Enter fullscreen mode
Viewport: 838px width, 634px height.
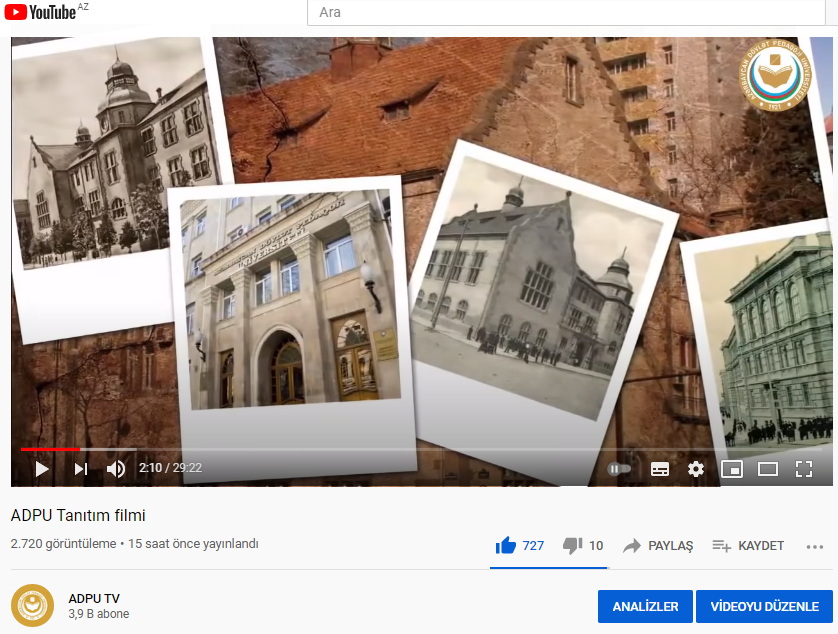(x=804, y=468)
